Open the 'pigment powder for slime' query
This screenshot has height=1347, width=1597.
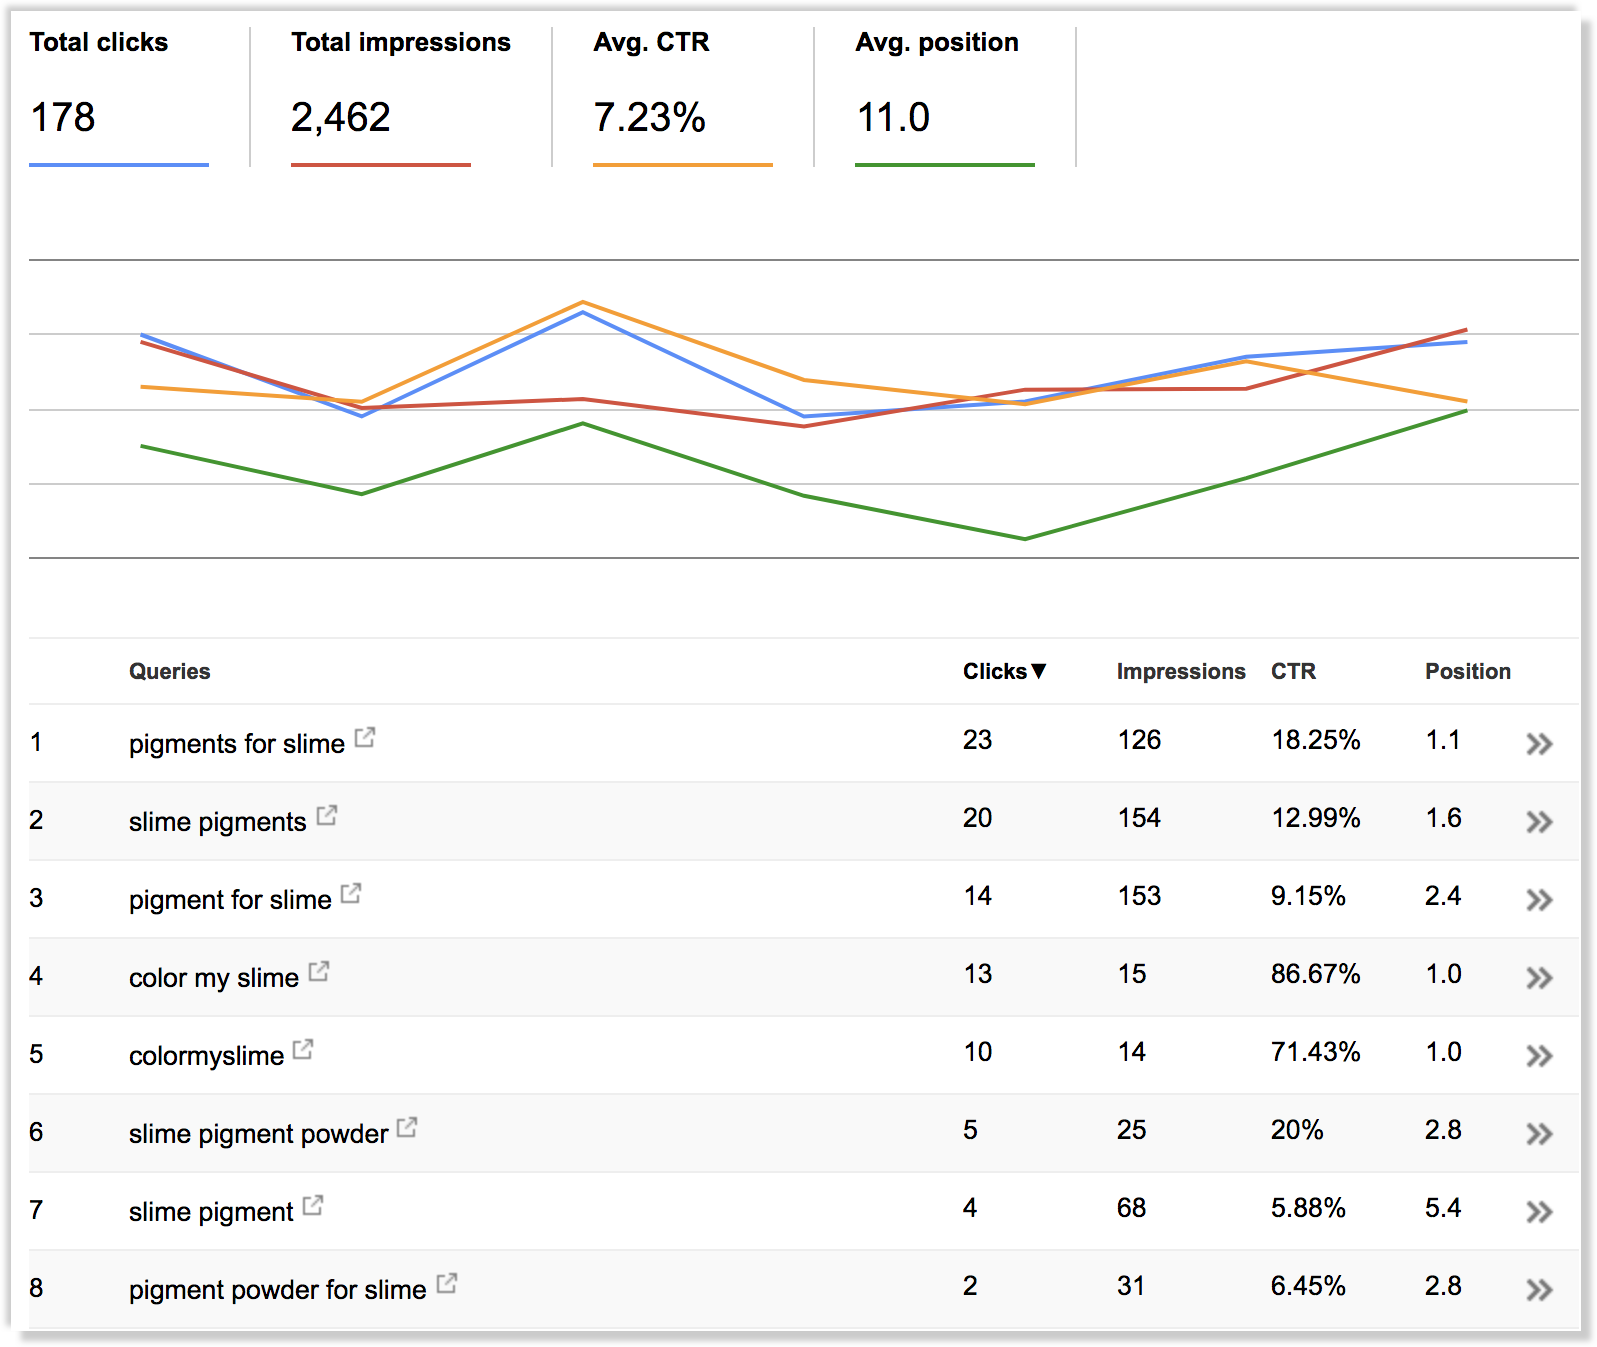pyautogui.click(x=278, y=1290)
